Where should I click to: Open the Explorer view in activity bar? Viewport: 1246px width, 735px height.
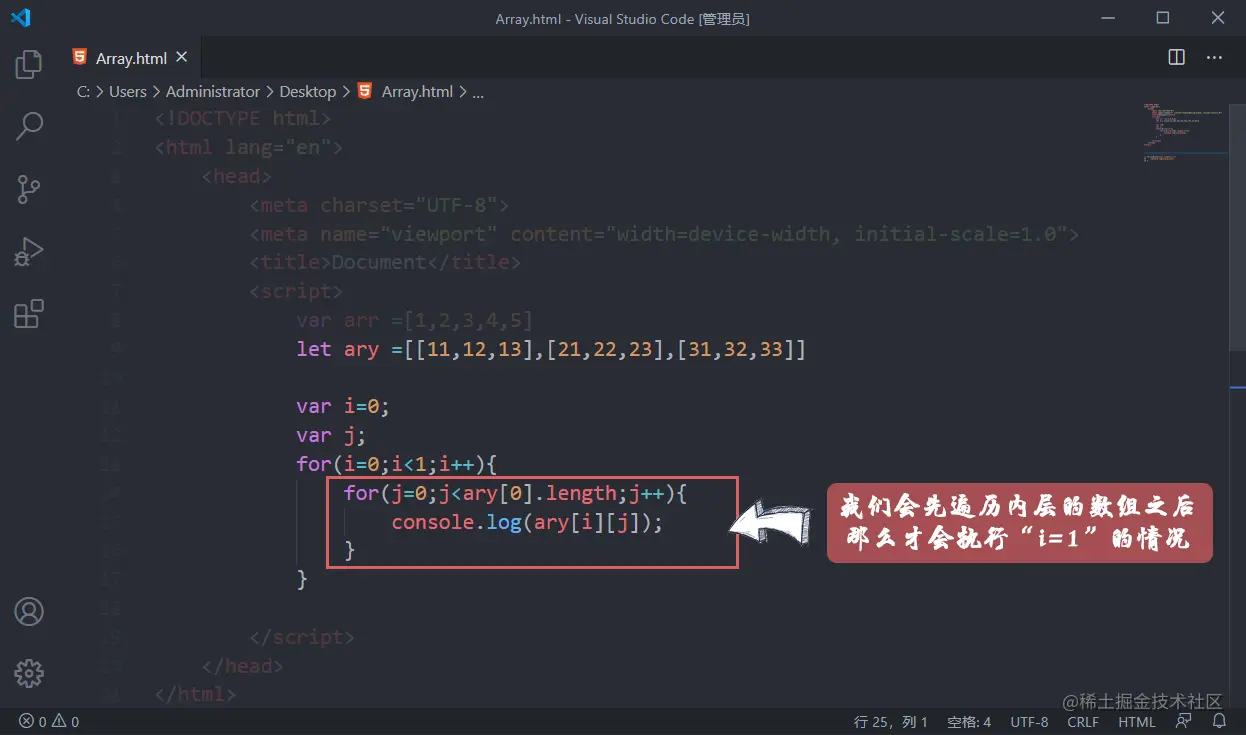pyautogui.click(x=29, y=64)
